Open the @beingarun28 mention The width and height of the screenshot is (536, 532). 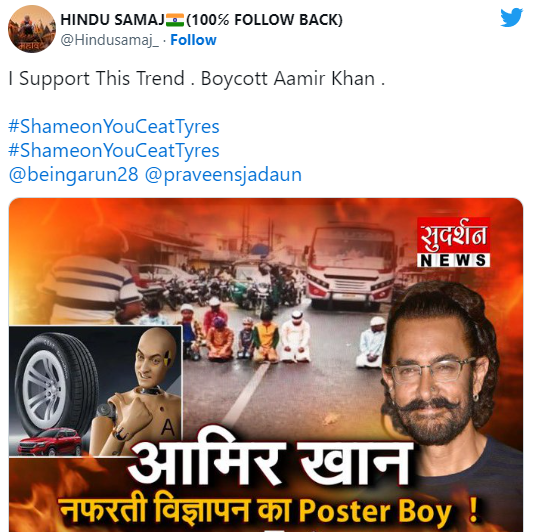pyautogui.click(x=73, y=174)
